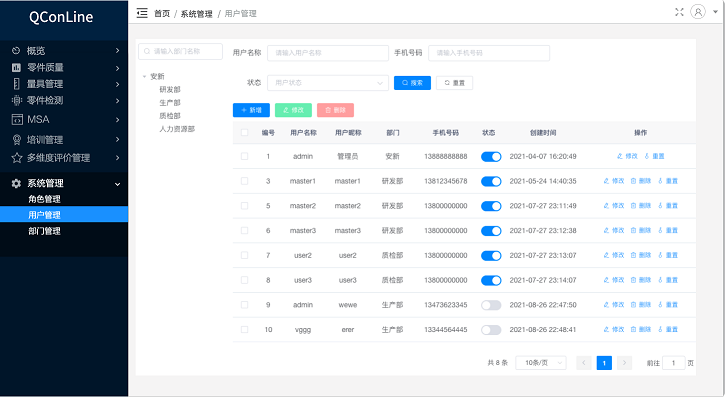Click the 重置 button next to search
725x399 pixels.
click(455, 83)
